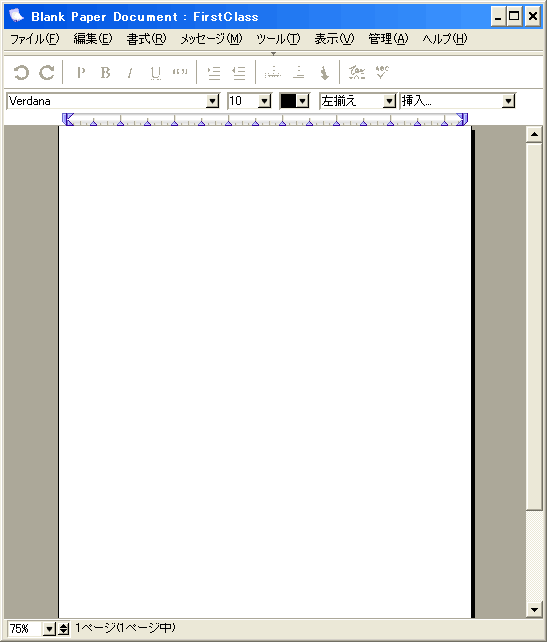547x642 pixels.
Task: Click the vertical scrollbar down arrow
Action: click(x=534, y=610)
